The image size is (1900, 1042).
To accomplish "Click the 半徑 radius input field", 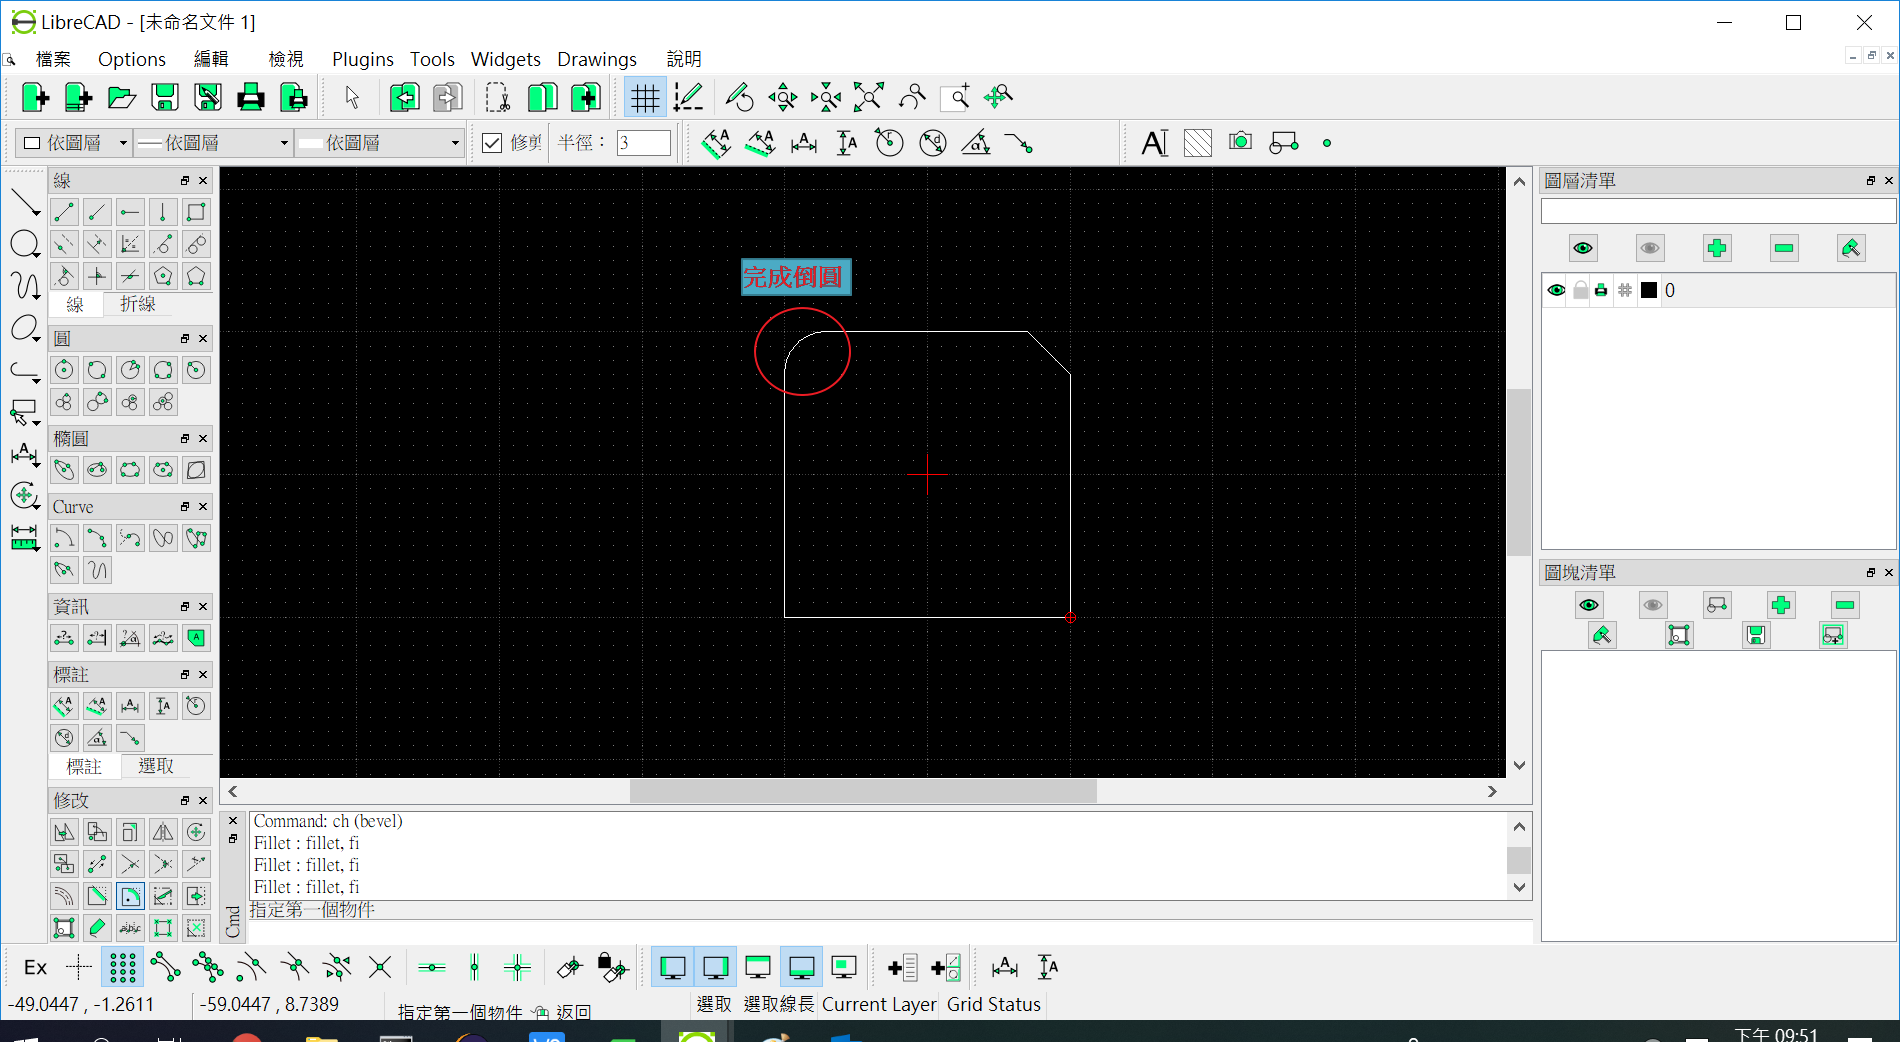I will pos(643,143).
